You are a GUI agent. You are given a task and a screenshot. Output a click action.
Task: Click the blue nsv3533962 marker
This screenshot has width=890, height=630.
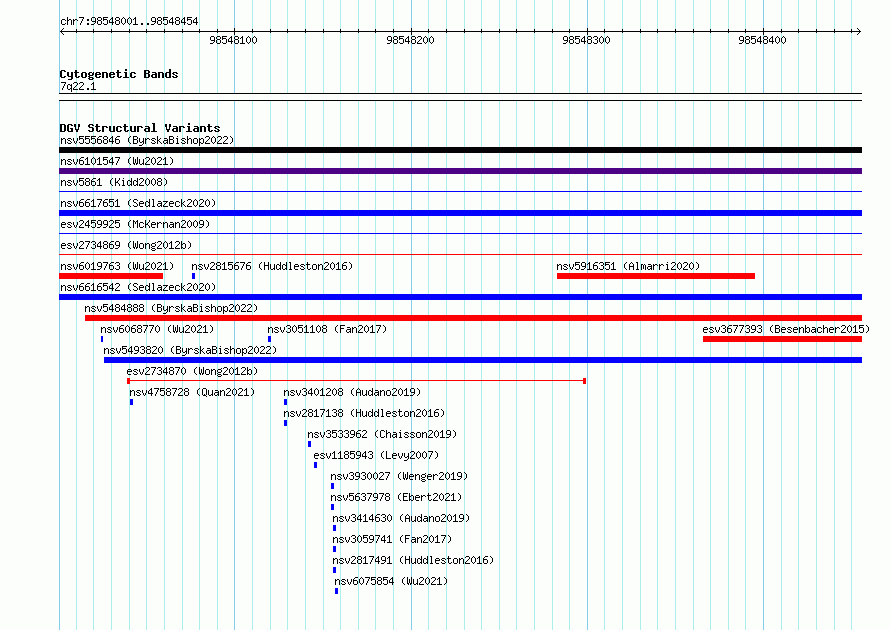[x=309, y=444]
